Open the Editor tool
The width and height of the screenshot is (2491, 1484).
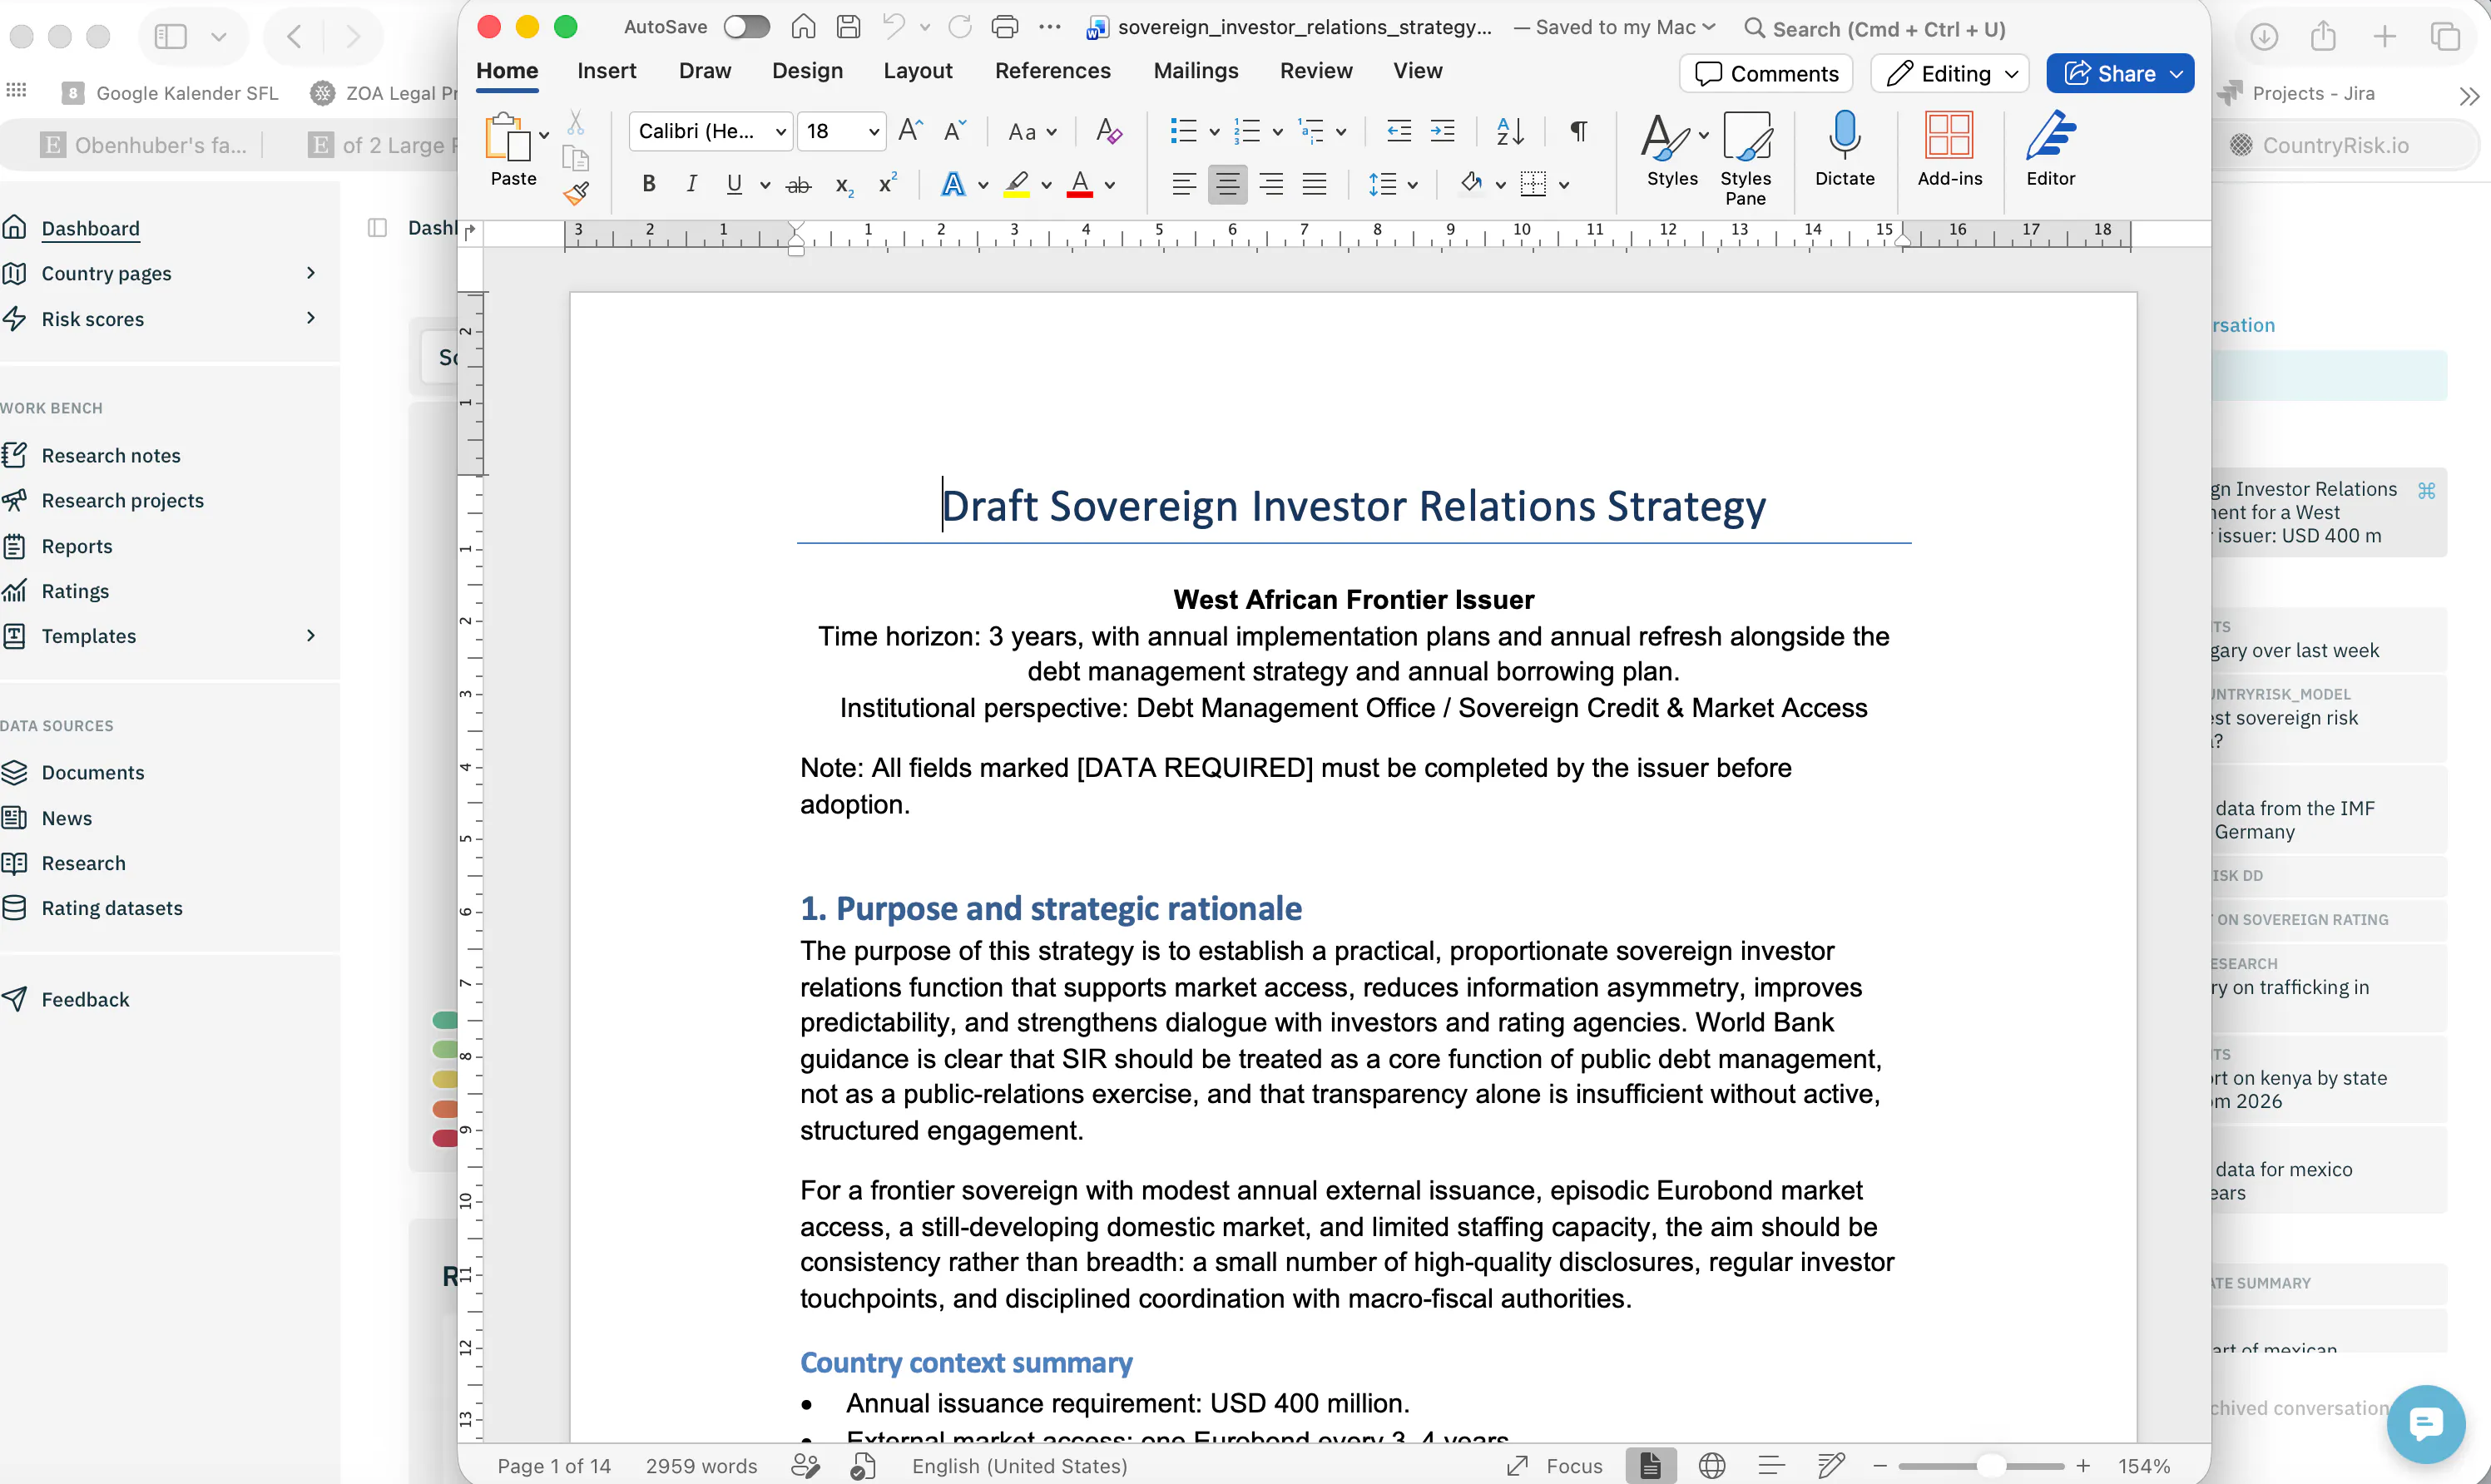click(x=2050, y=148)
